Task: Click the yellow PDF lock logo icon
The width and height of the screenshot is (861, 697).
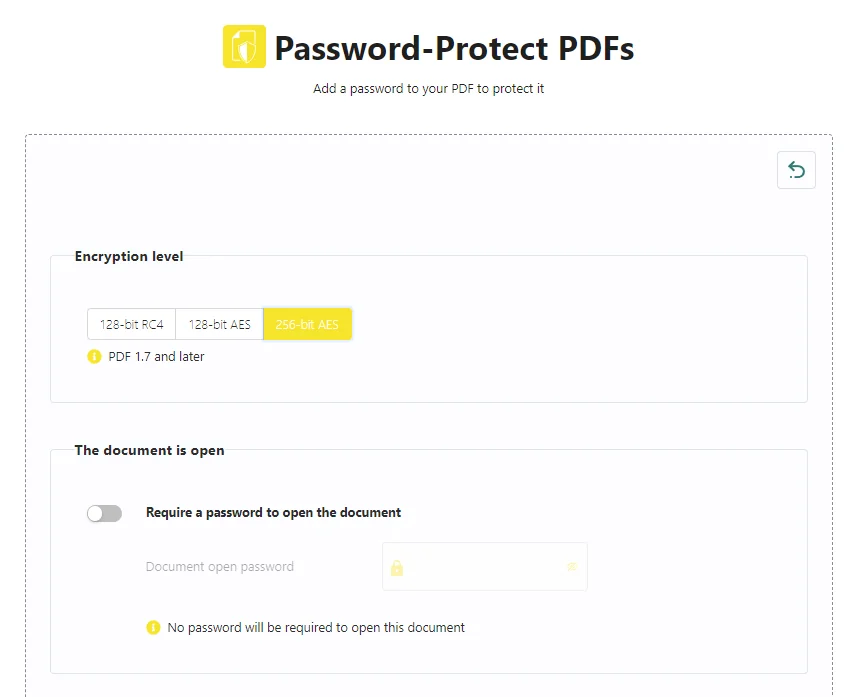Action: pos(243,47)
